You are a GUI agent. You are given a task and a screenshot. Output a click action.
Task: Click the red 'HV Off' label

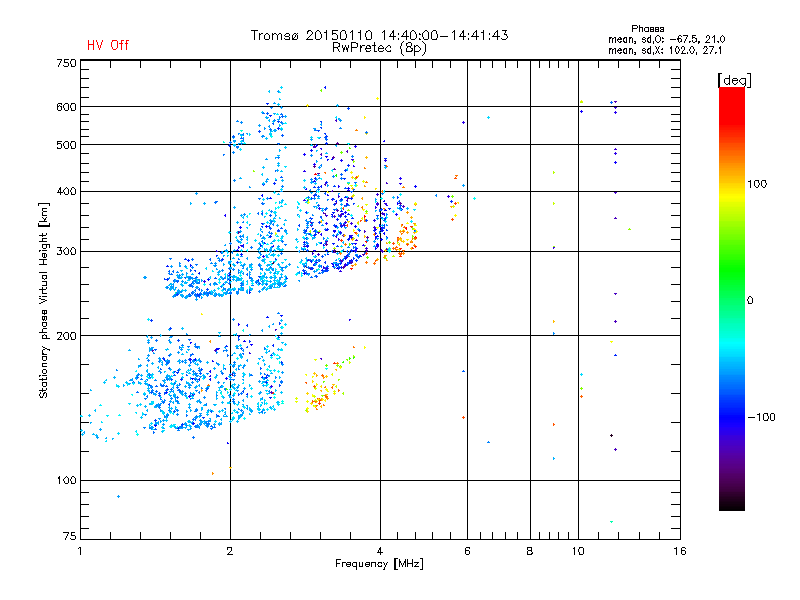[108, 45]
